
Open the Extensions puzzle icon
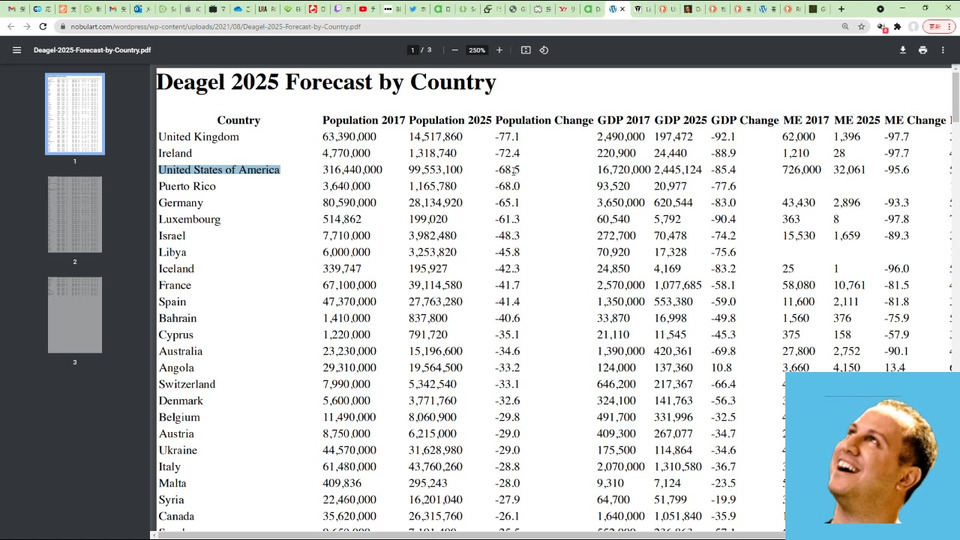tap(898, 26)
